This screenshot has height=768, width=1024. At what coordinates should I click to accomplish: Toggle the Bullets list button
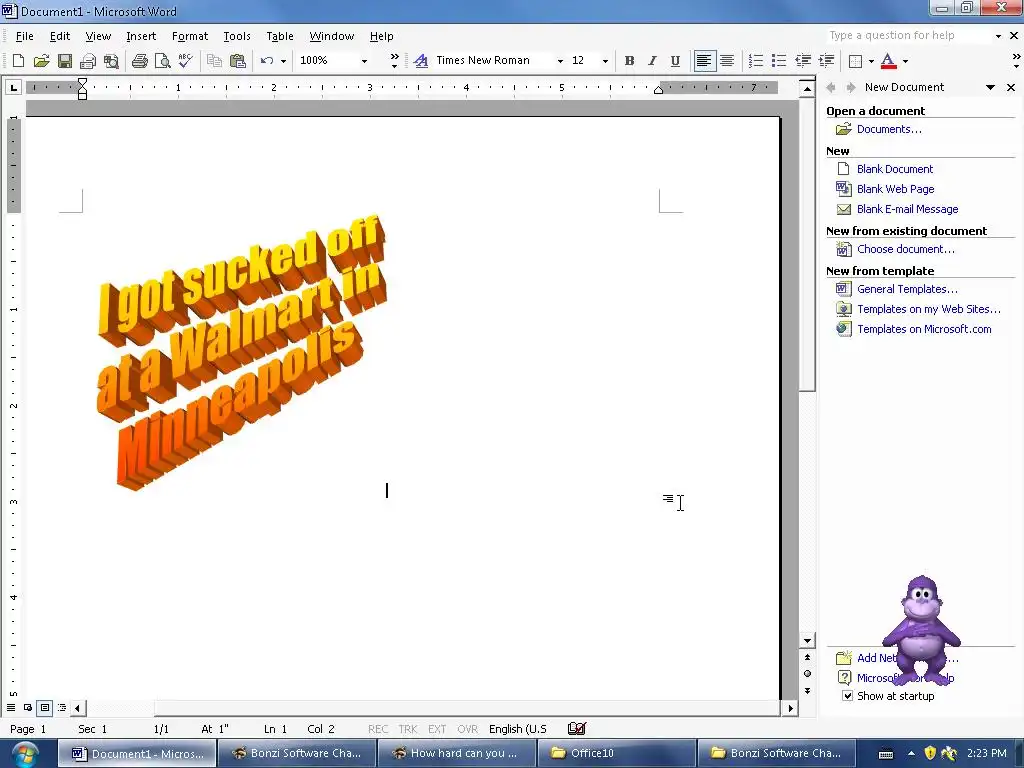pyautogui.click(x=778, y=61)
